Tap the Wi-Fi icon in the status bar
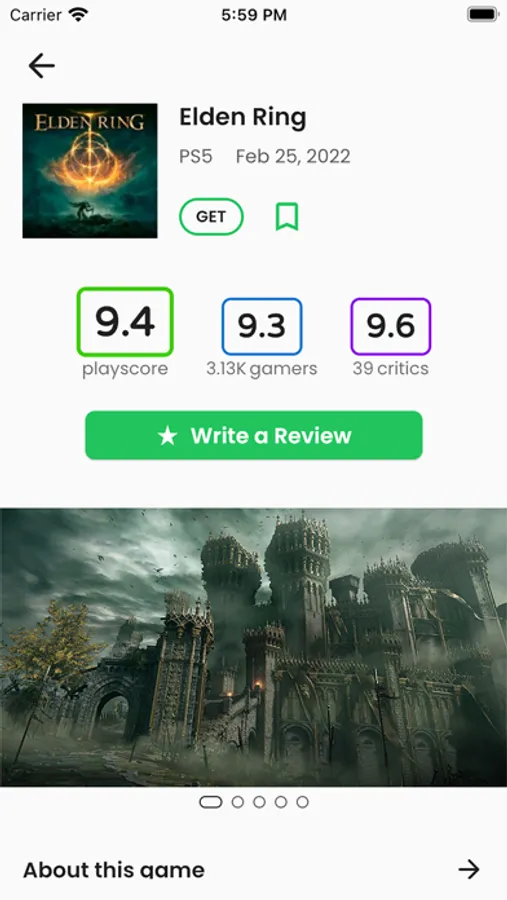This screenshot has height=900, width=507. pos(78,14)
